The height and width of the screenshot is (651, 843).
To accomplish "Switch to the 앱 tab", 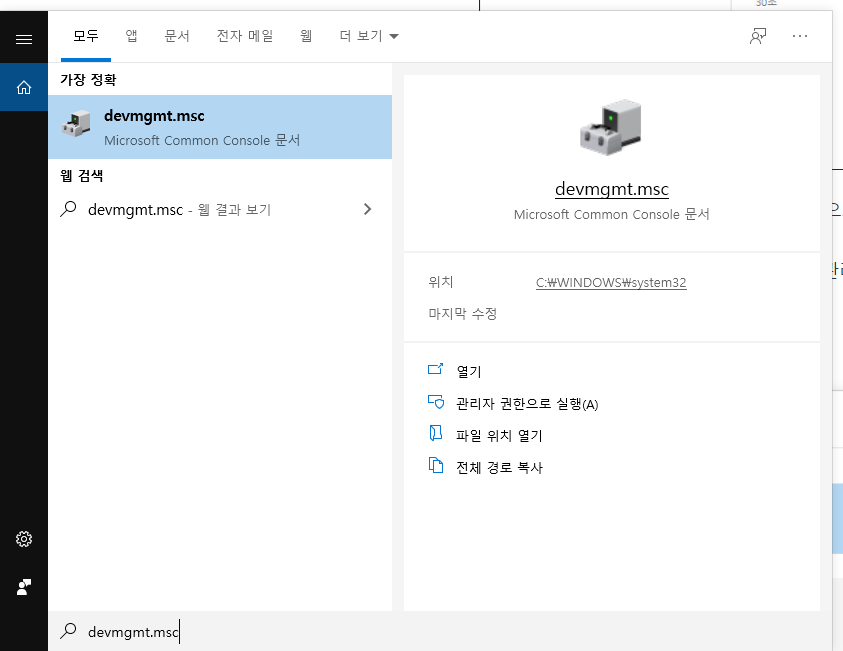I will point(131,36).
